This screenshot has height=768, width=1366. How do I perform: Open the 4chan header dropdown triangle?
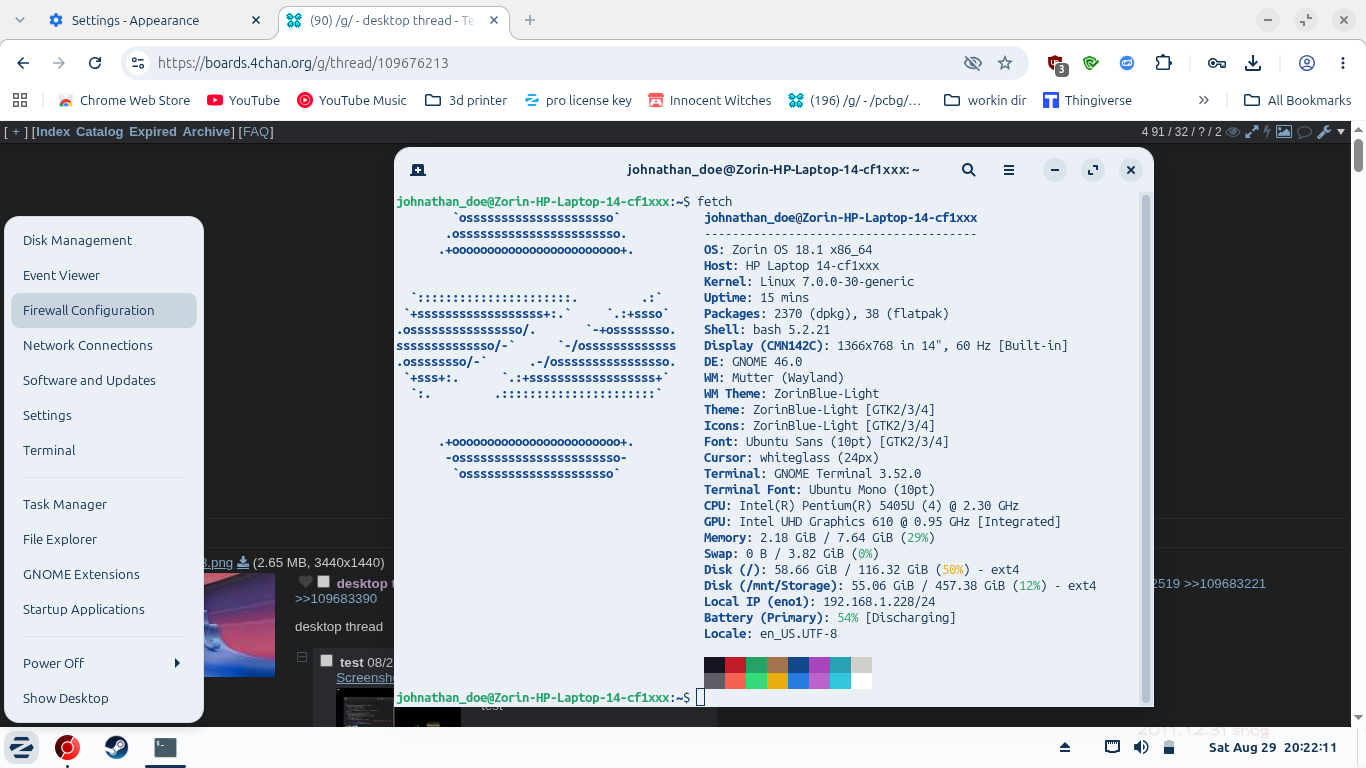pyautogui.click(x=1341, y=132)
